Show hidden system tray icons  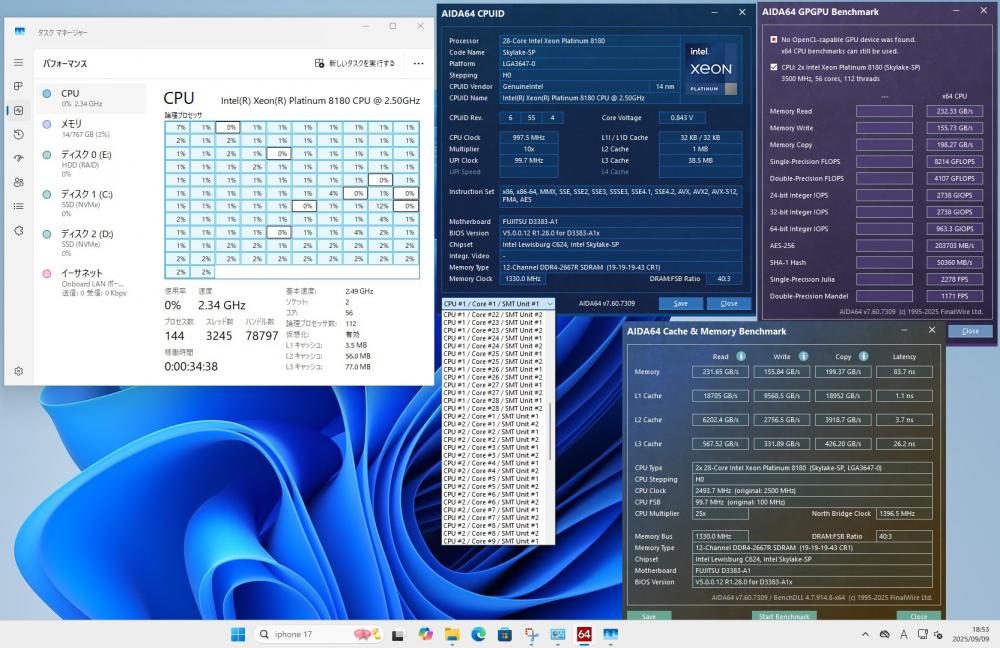865,634
